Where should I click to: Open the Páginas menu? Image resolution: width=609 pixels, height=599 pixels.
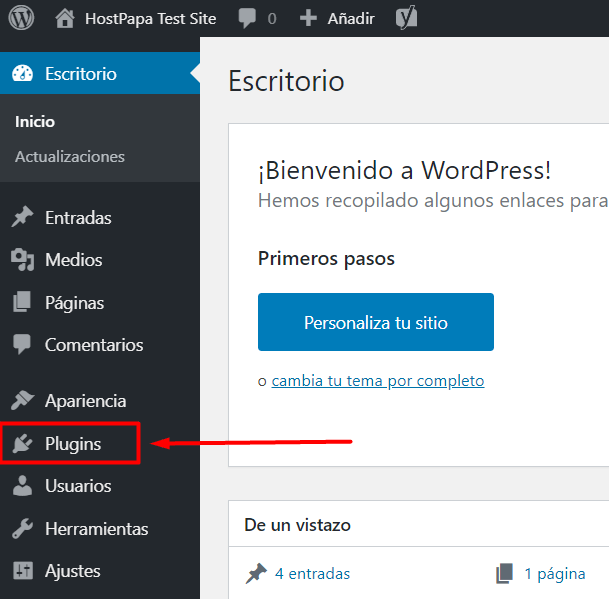click(100, 303)
